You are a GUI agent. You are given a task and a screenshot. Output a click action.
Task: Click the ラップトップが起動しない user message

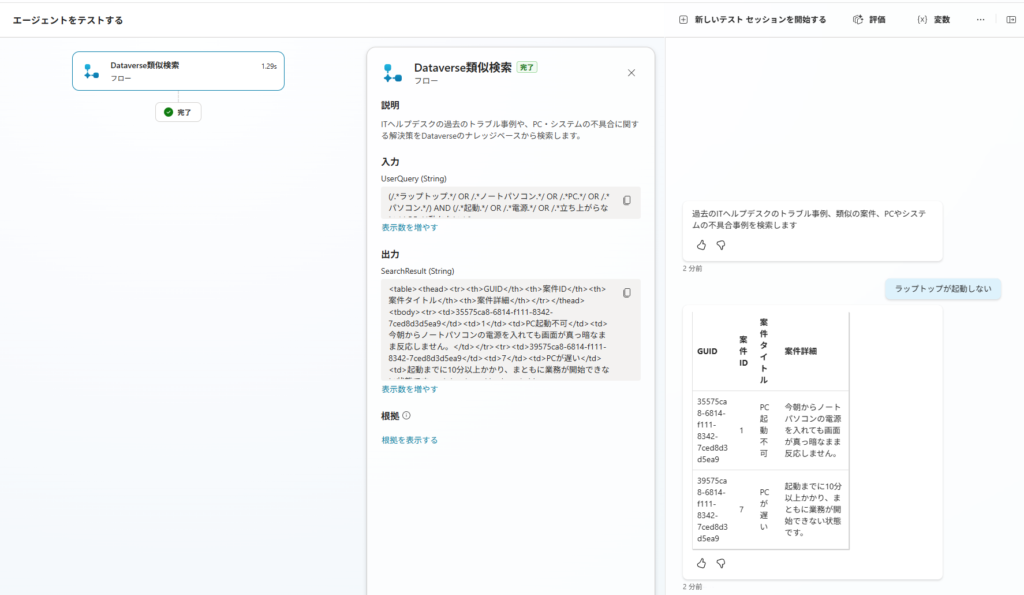click(943, 289)
